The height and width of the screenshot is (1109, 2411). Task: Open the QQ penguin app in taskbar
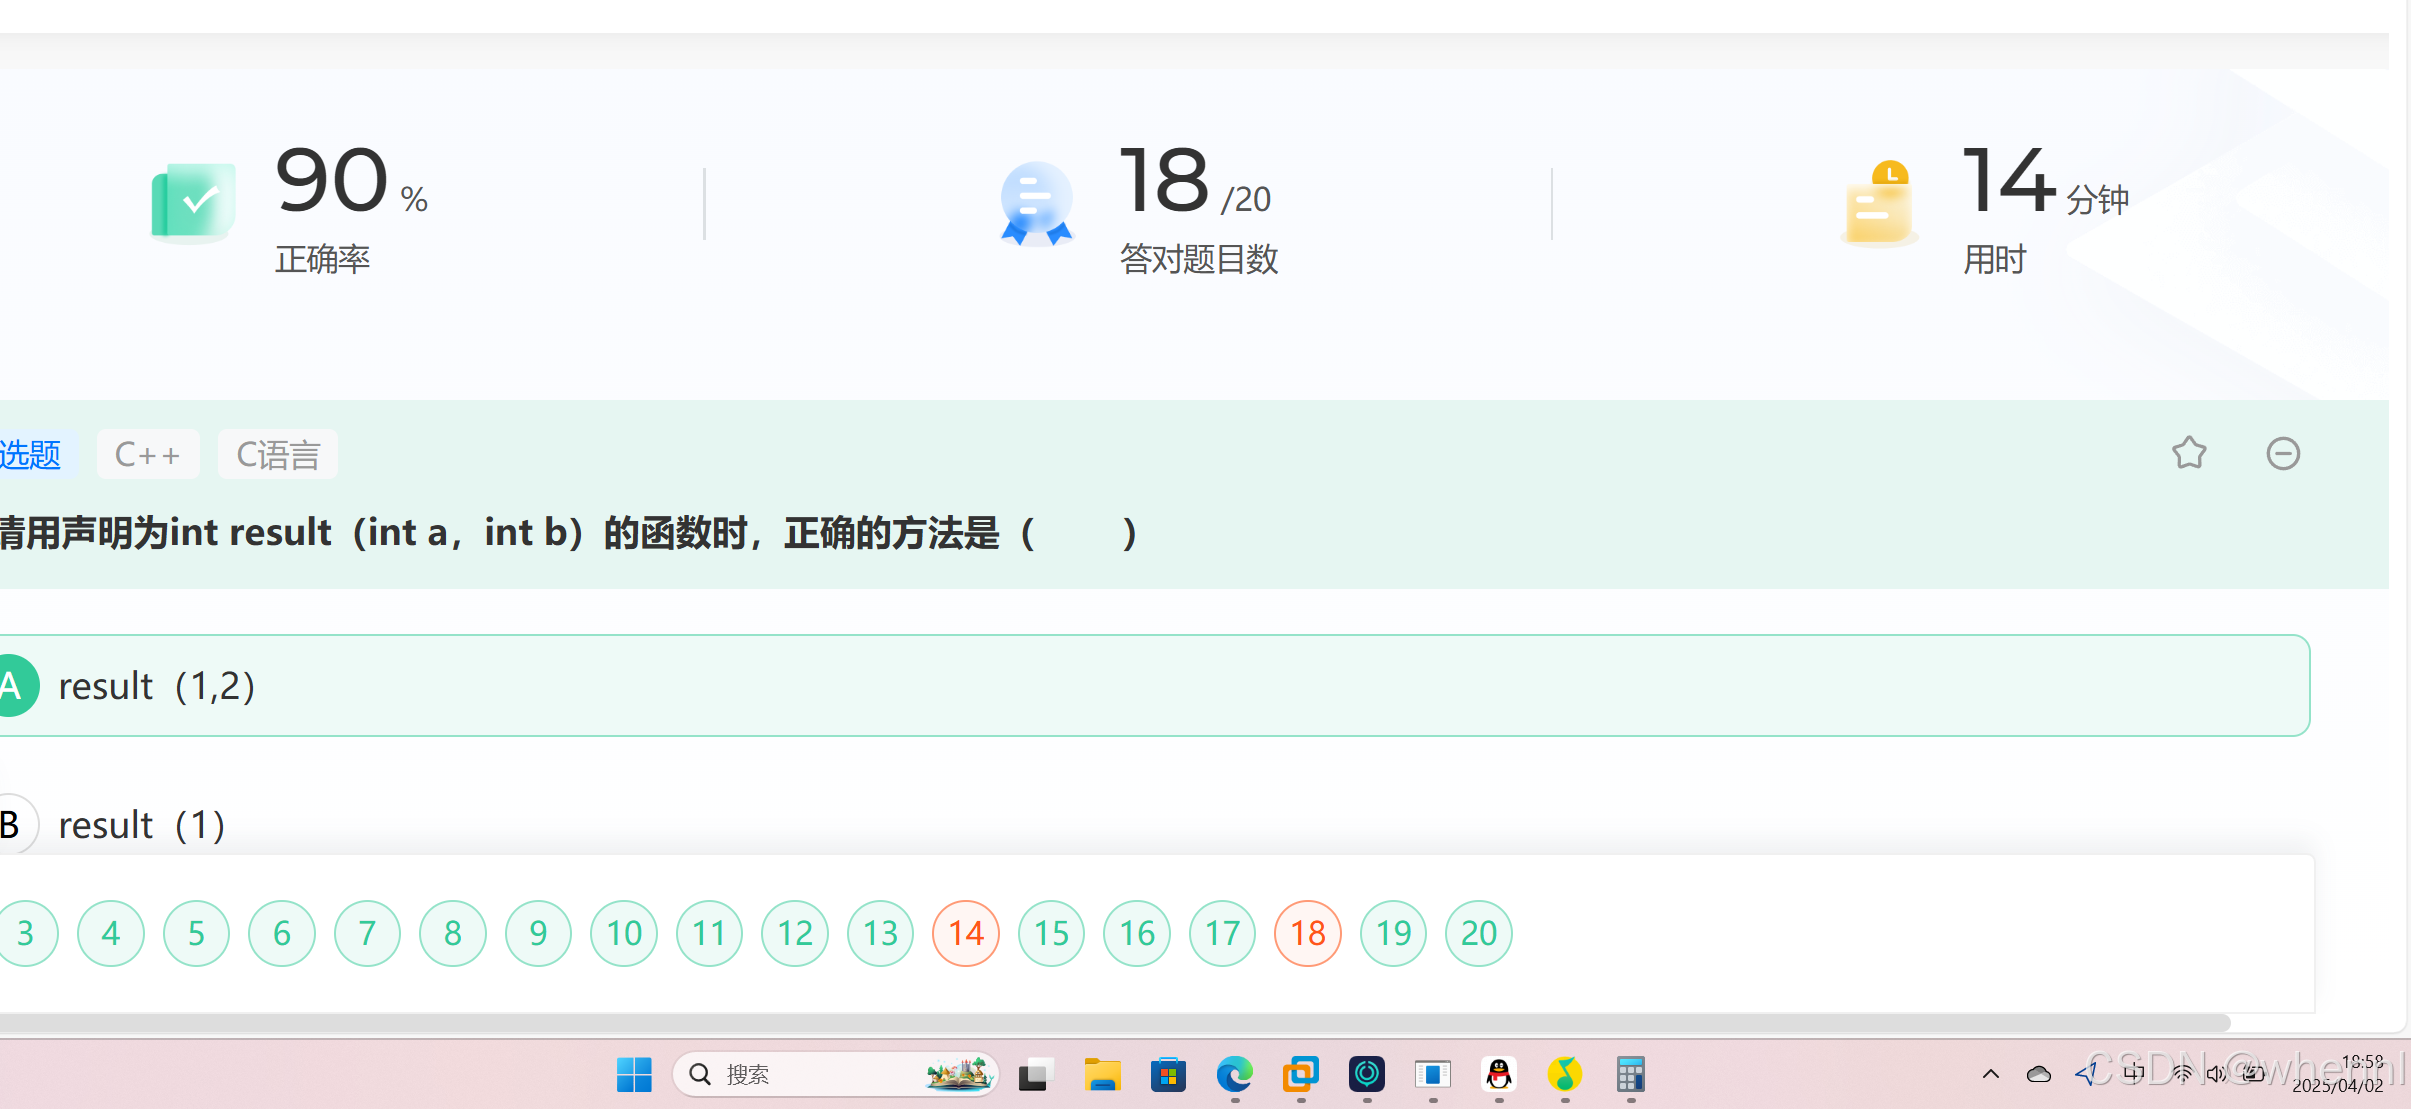pyautogui.click(x=1498, y=1075)
